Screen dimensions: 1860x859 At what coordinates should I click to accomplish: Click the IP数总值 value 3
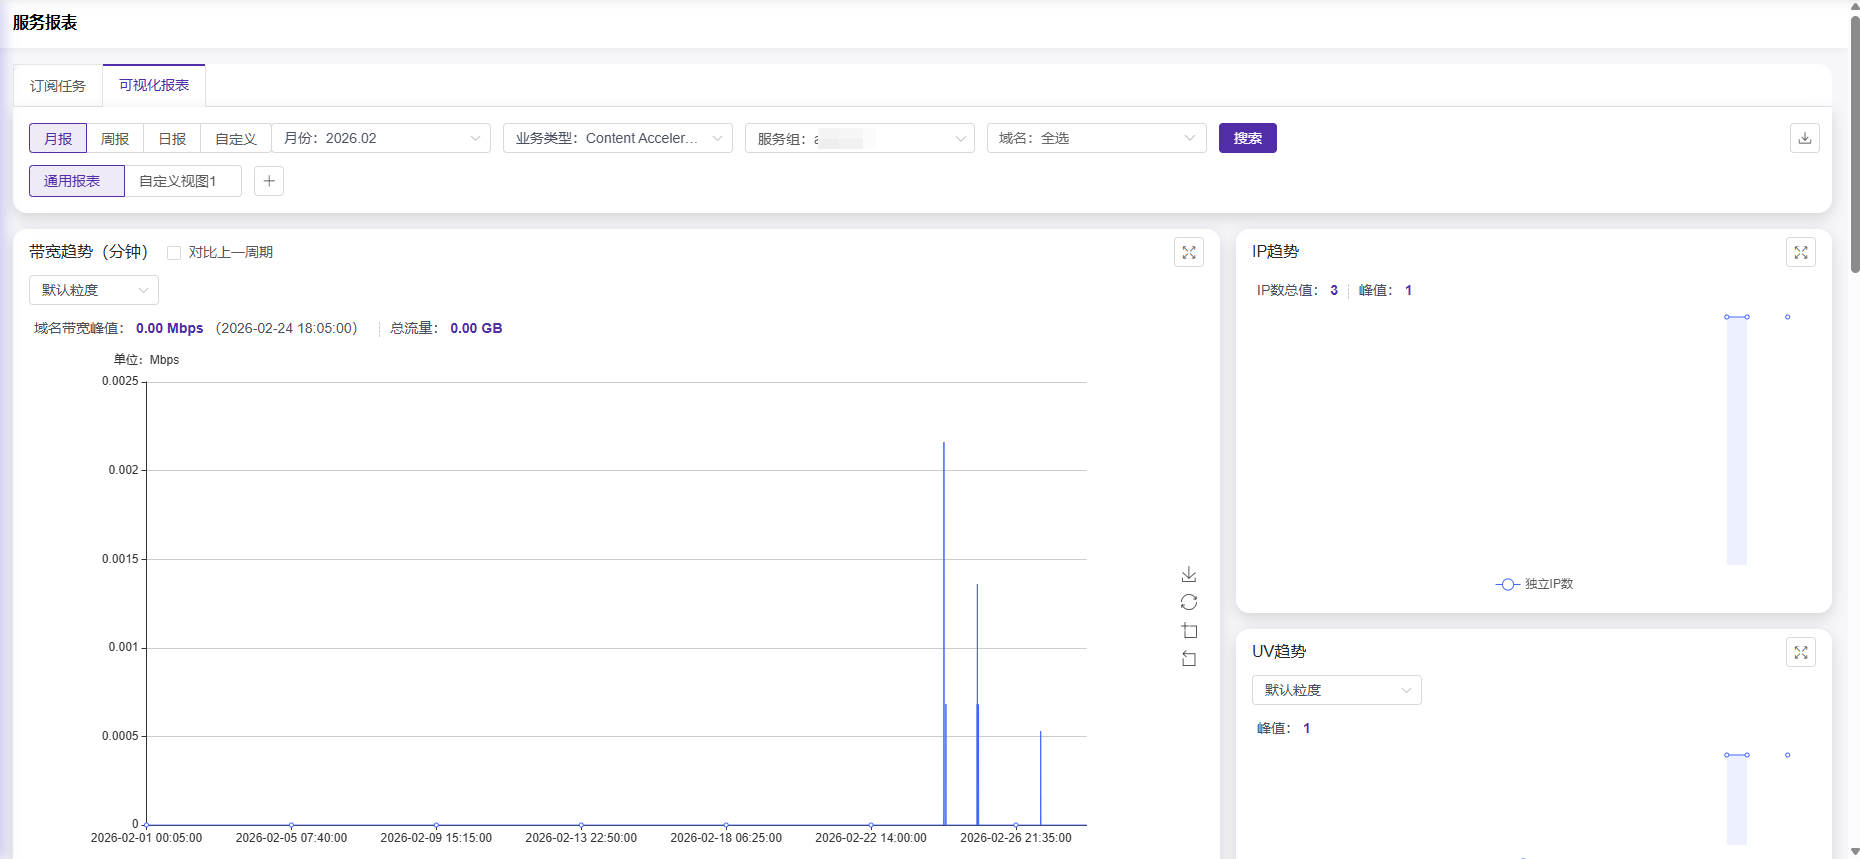point(1334,290)
